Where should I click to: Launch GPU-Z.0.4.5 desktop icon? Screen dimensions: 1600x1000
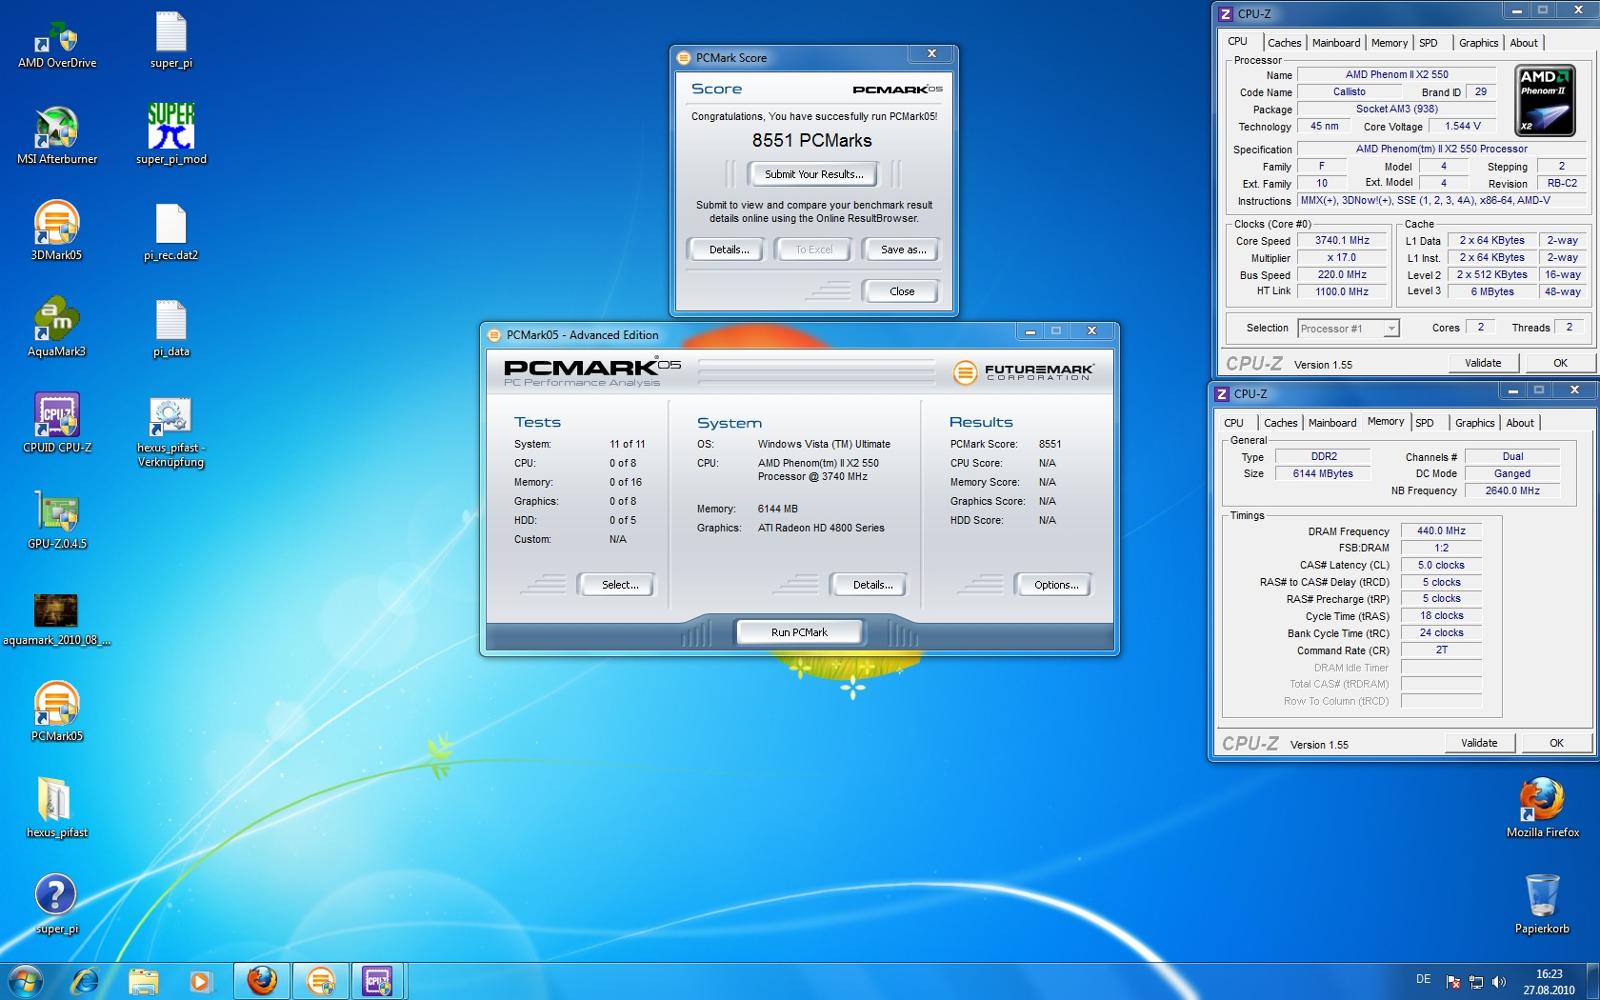click(x=57, y=520)
